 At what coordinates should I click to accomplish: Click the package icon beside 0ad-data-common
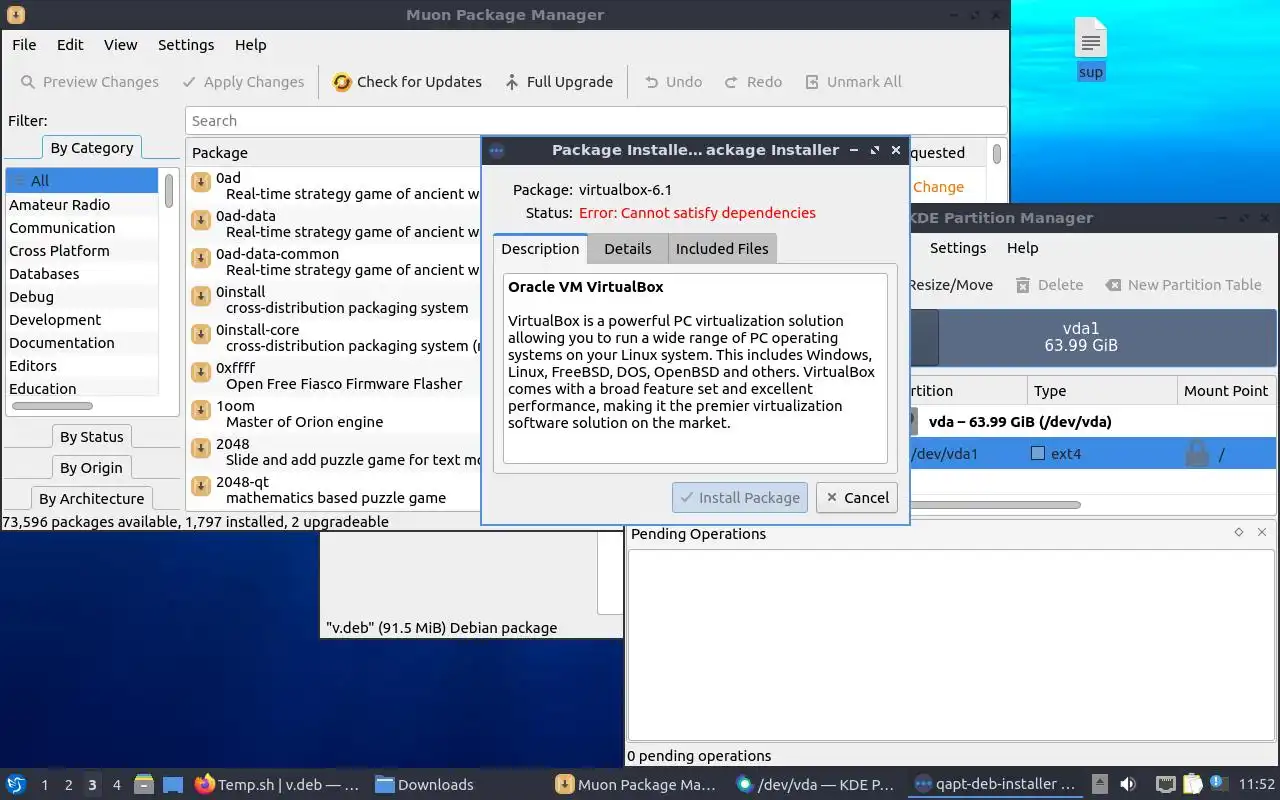click(200, 257)
